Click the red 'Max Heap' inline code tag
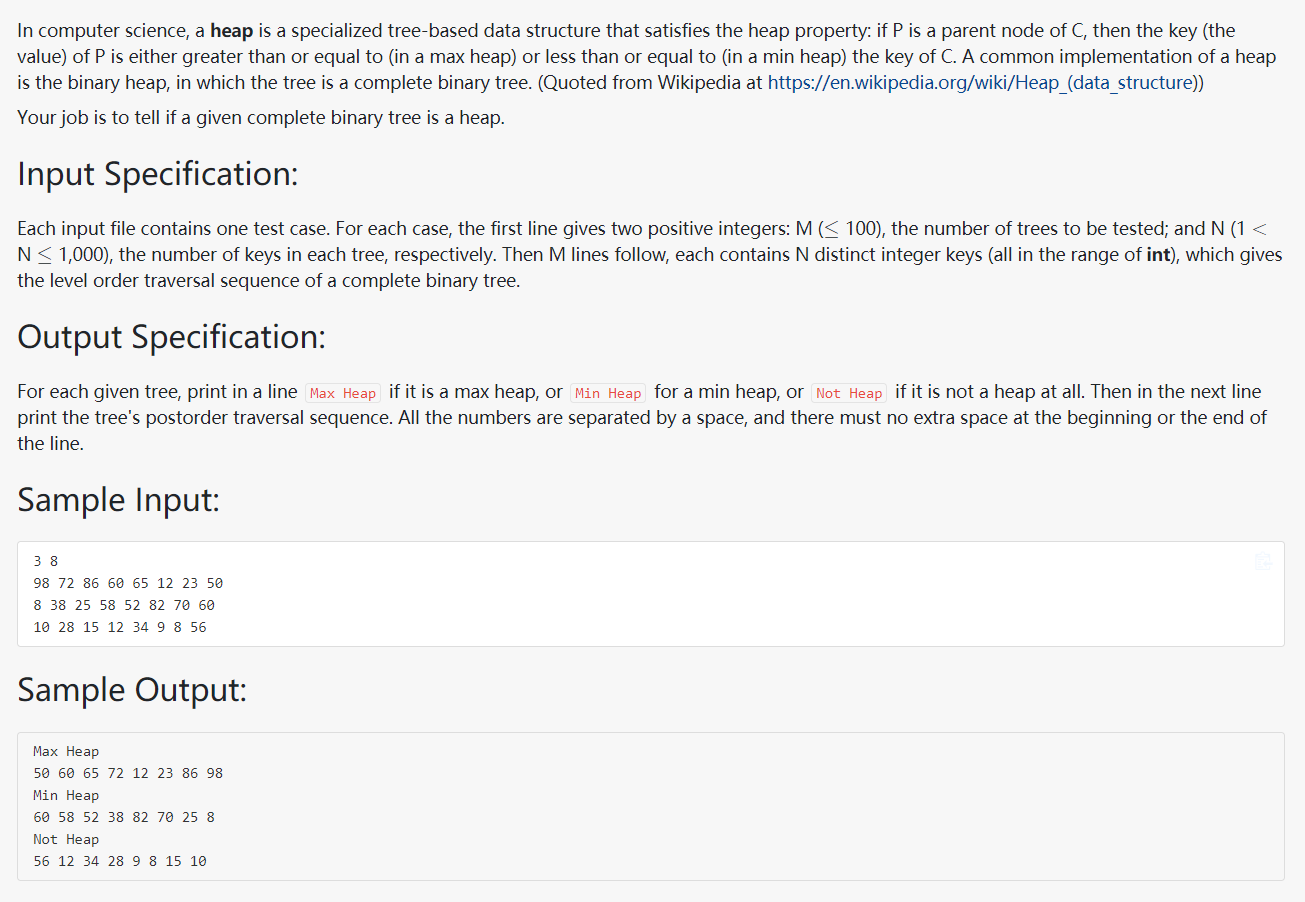The image size is (1305, 902). (x=343, y=393)
